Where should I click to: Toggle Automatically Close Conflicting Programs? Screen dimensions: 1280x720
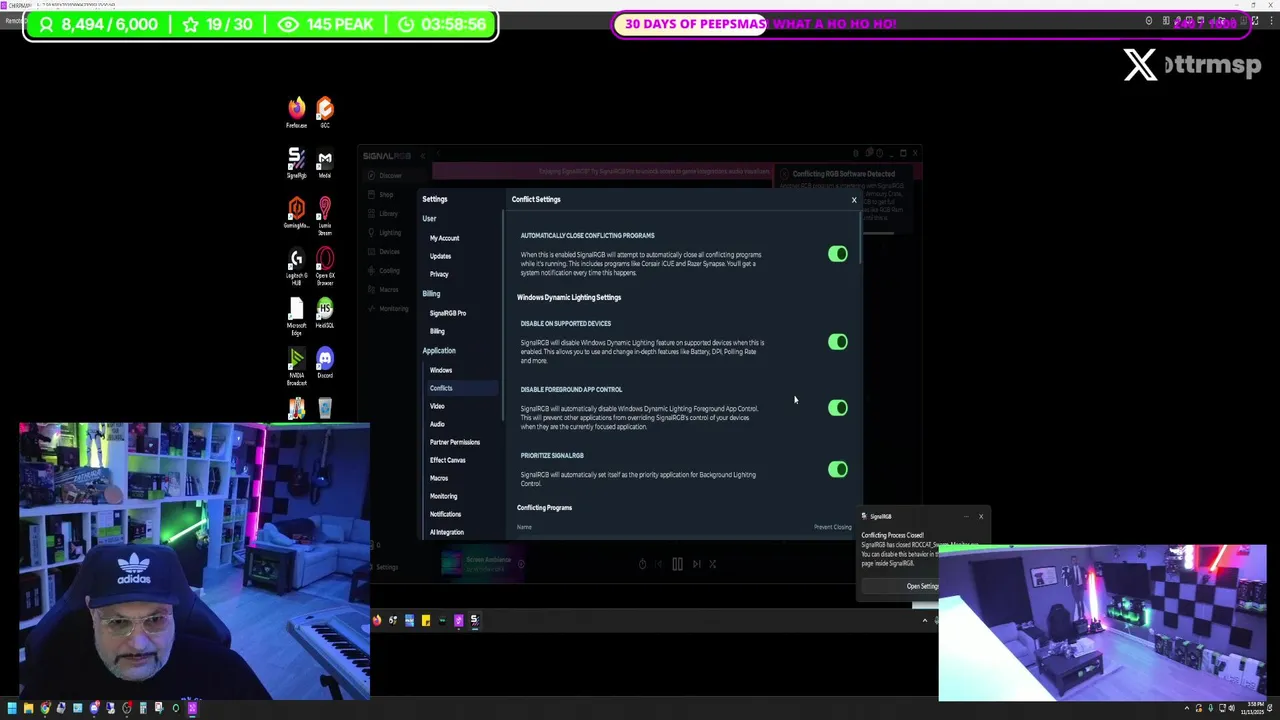838,254
